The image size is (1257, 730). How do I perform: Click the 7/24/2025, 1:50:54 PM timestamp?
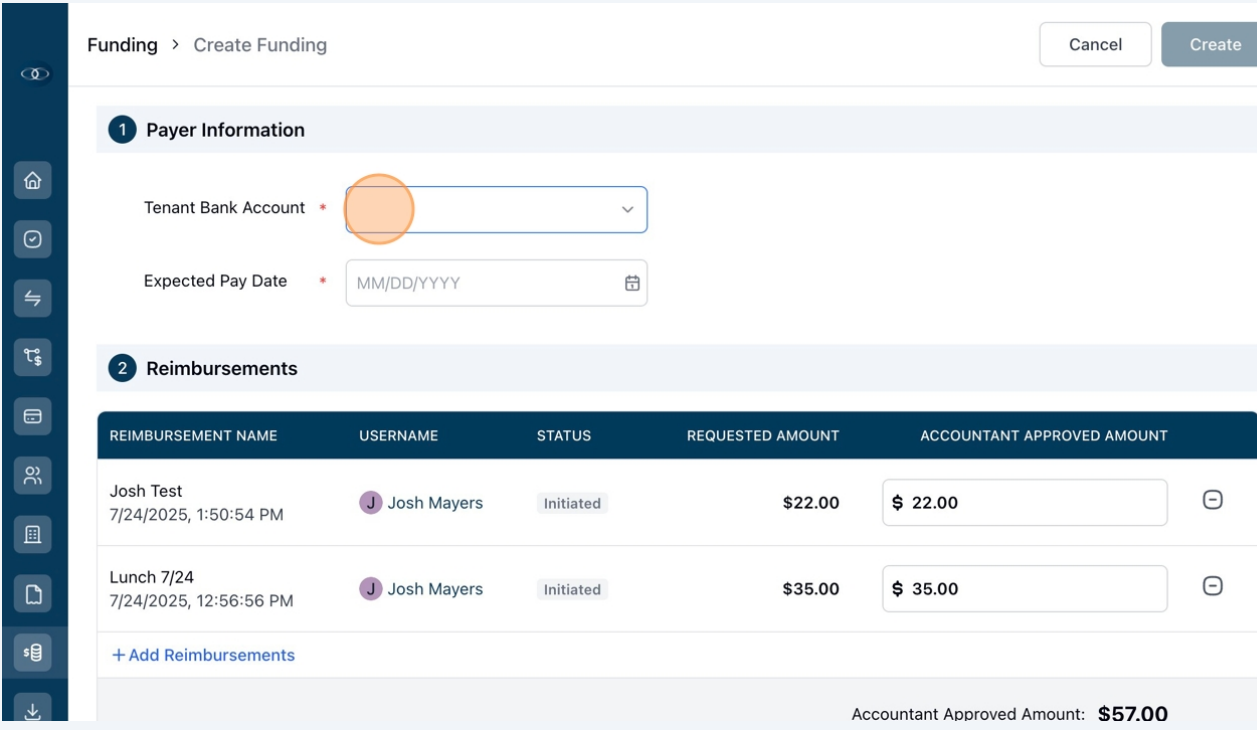[196, 515]
